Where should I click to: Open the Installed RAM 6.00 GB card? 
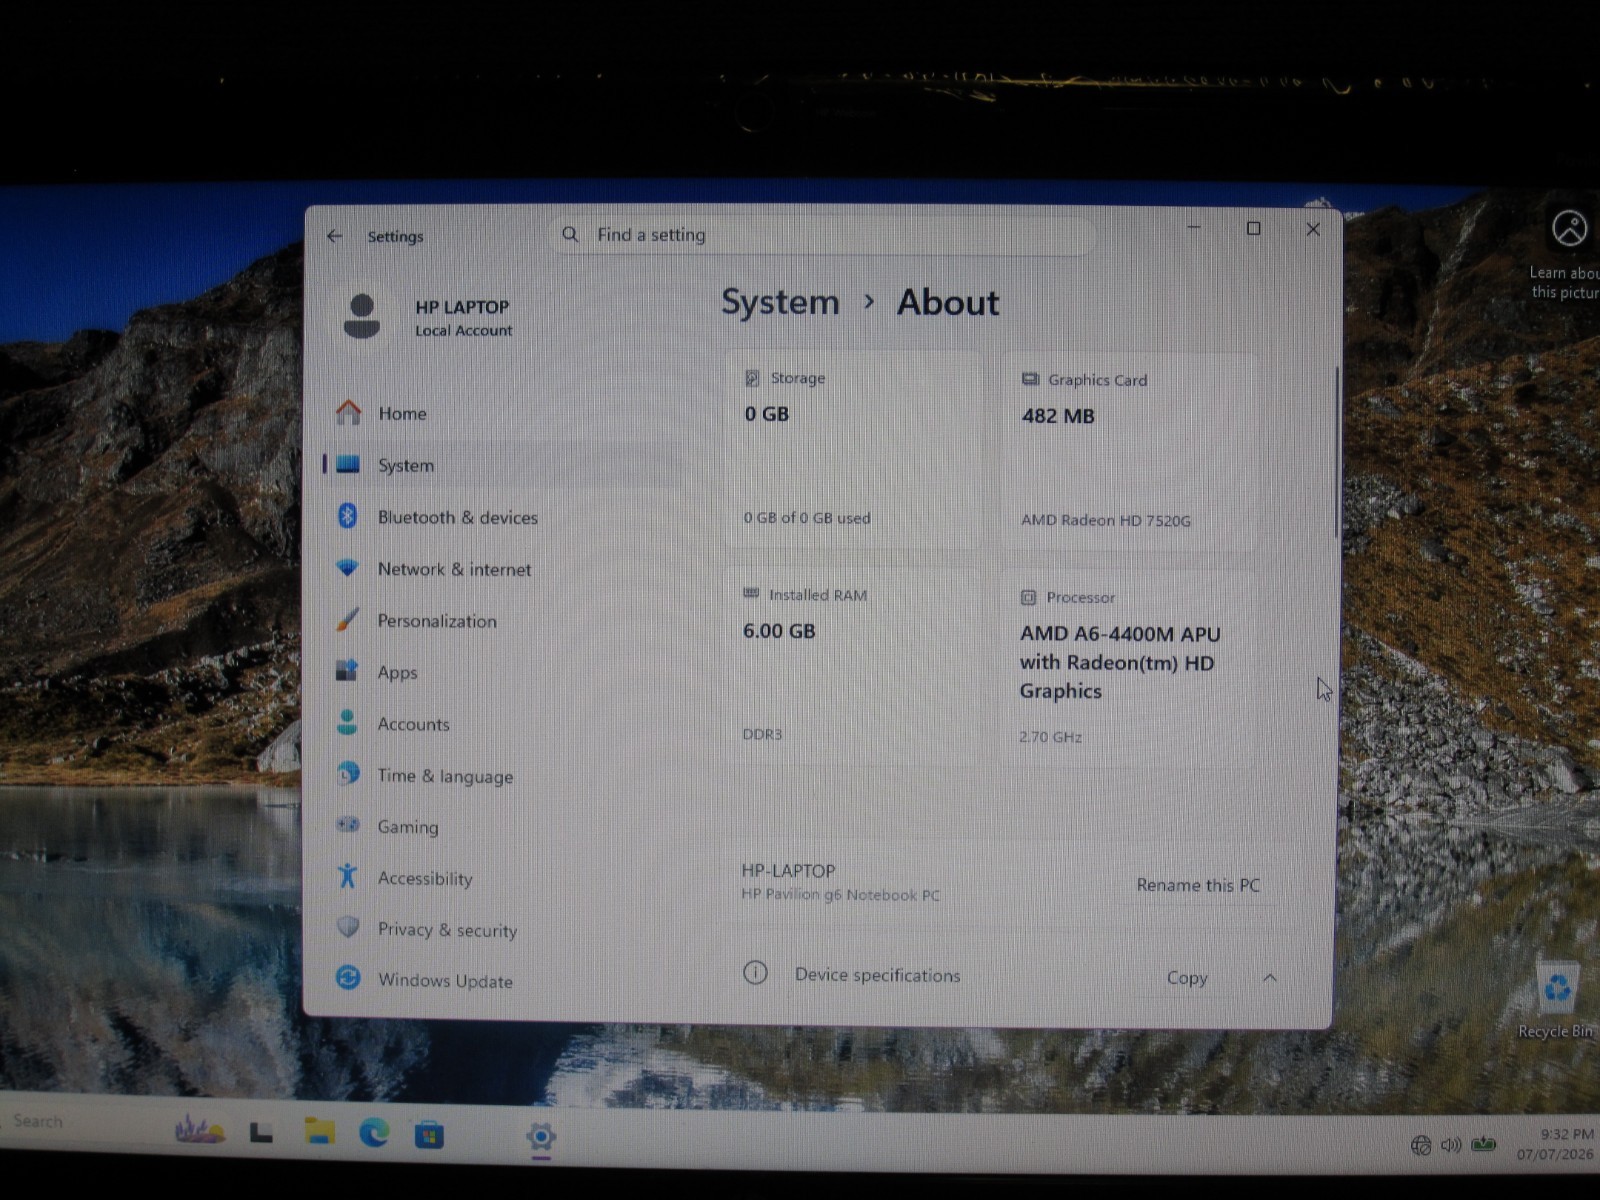click(x=853, y=666)
